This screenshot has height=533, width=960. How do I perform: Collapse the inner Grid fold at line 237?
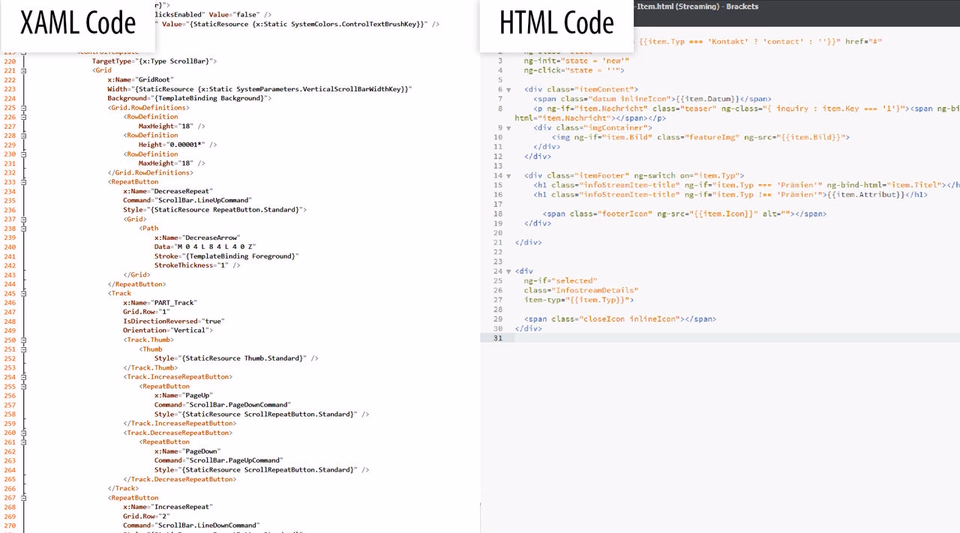[24, 219]
